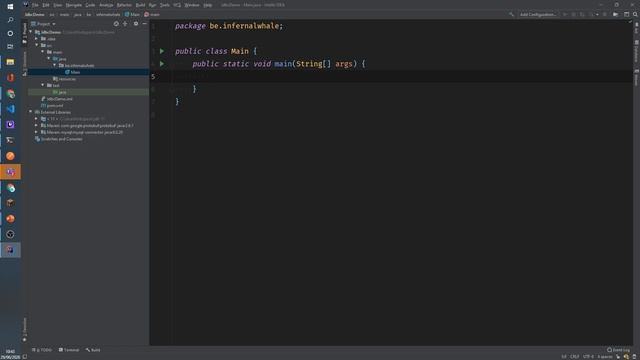Open the Favorites tool window stripe button

pyautogui.click(x=24, y=330)
